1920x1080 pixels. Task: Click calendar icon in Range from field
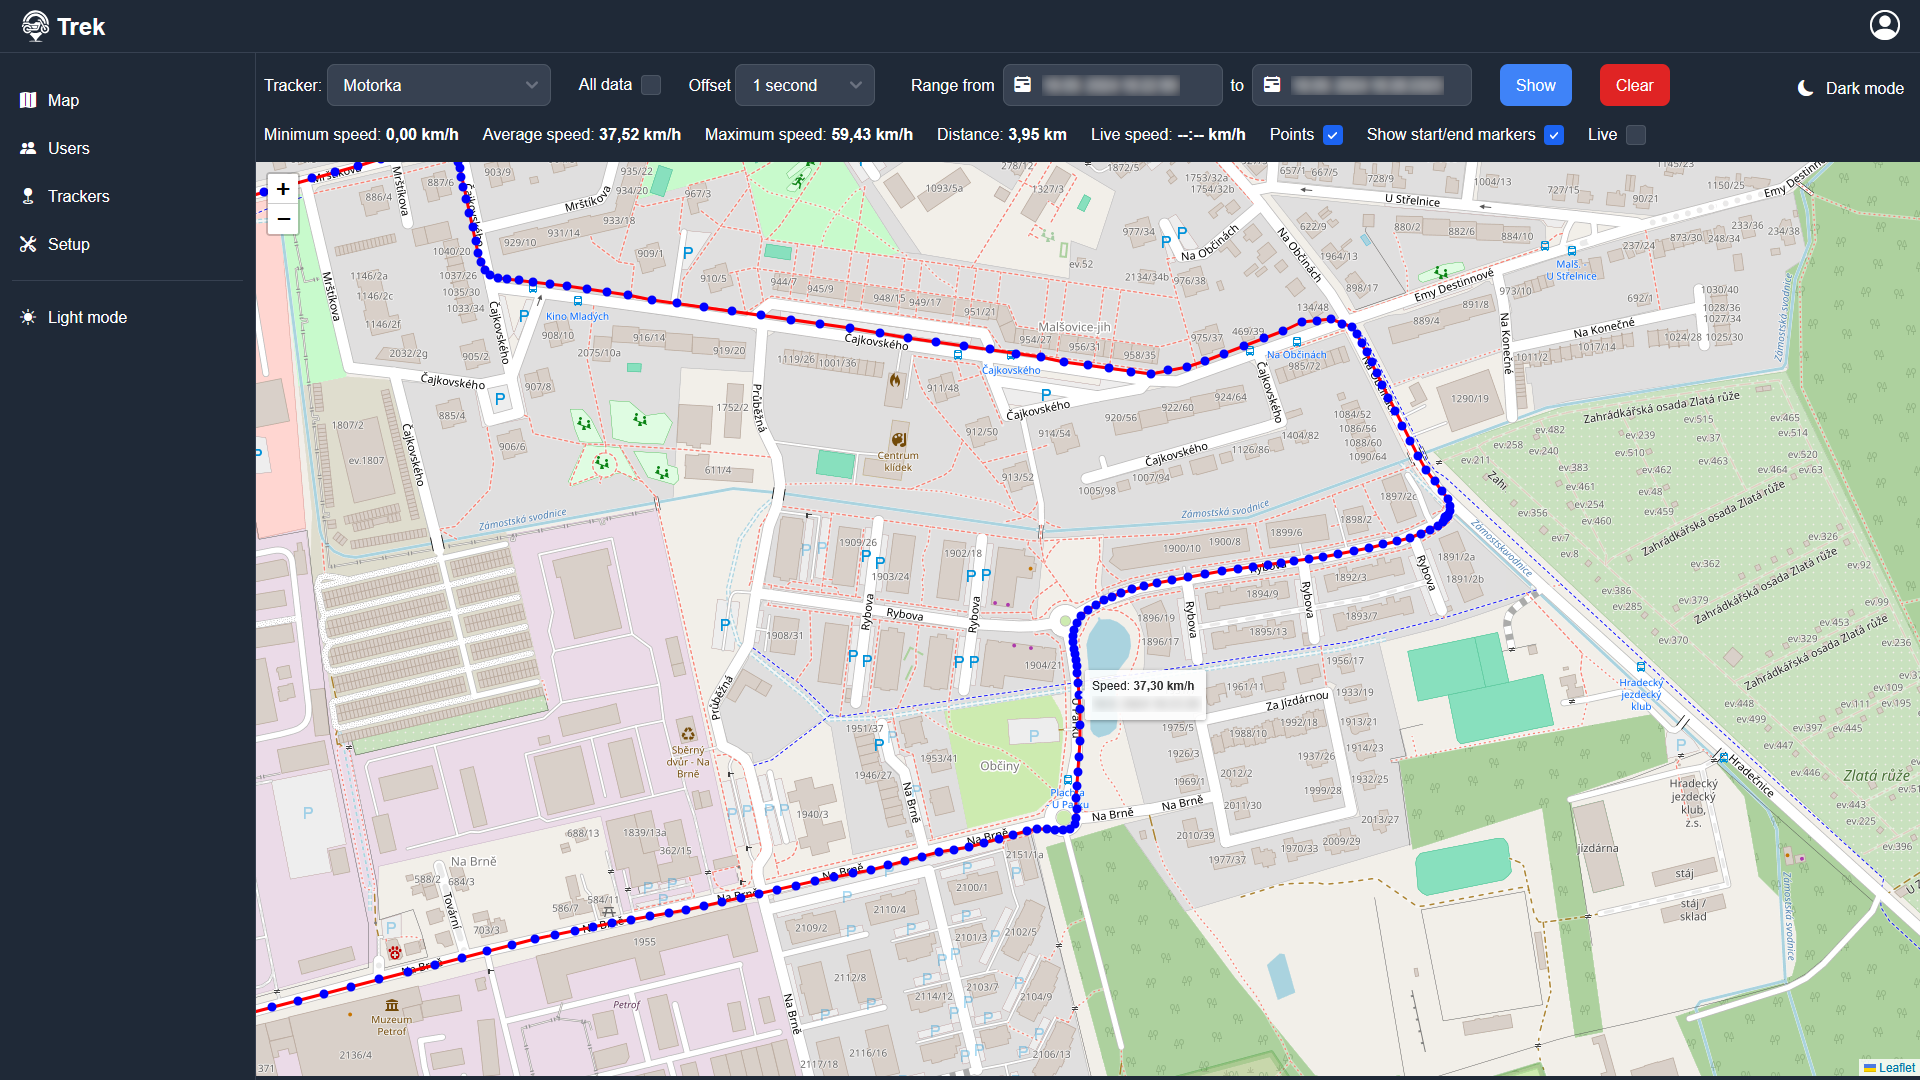(x=1022, y=85)
